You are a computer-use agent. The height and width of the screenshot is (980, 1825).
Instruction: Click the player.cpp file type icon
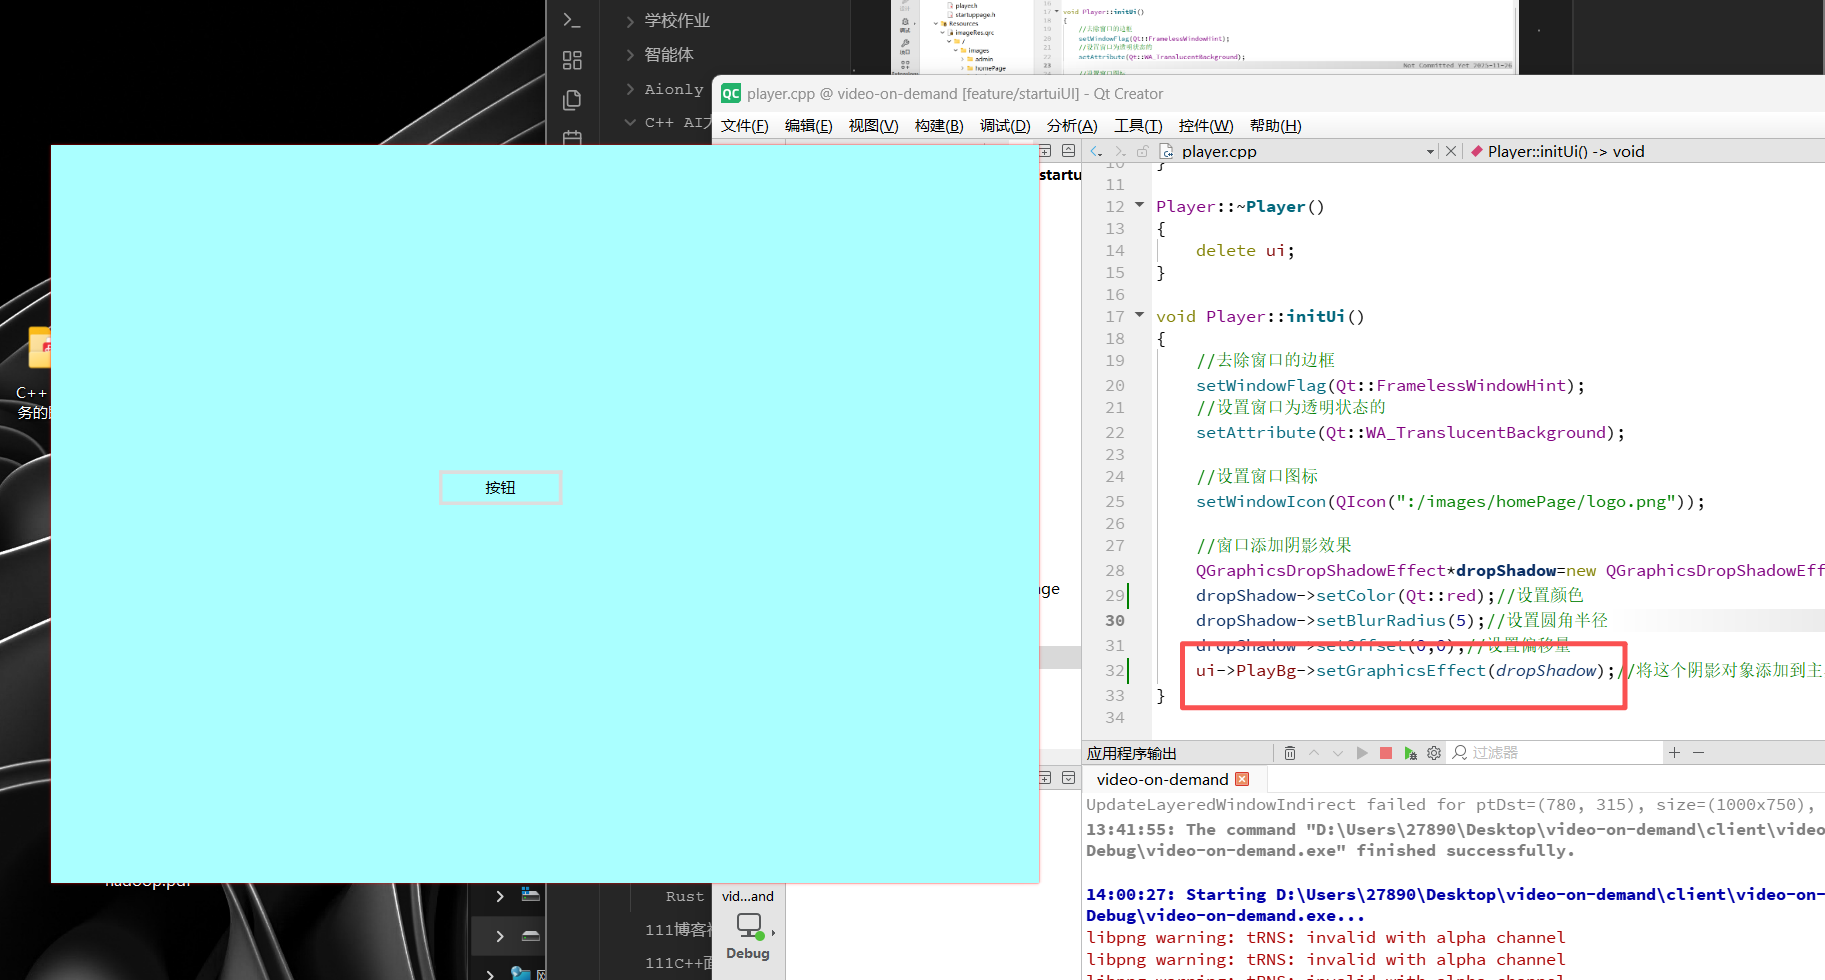pos(1166,151)
